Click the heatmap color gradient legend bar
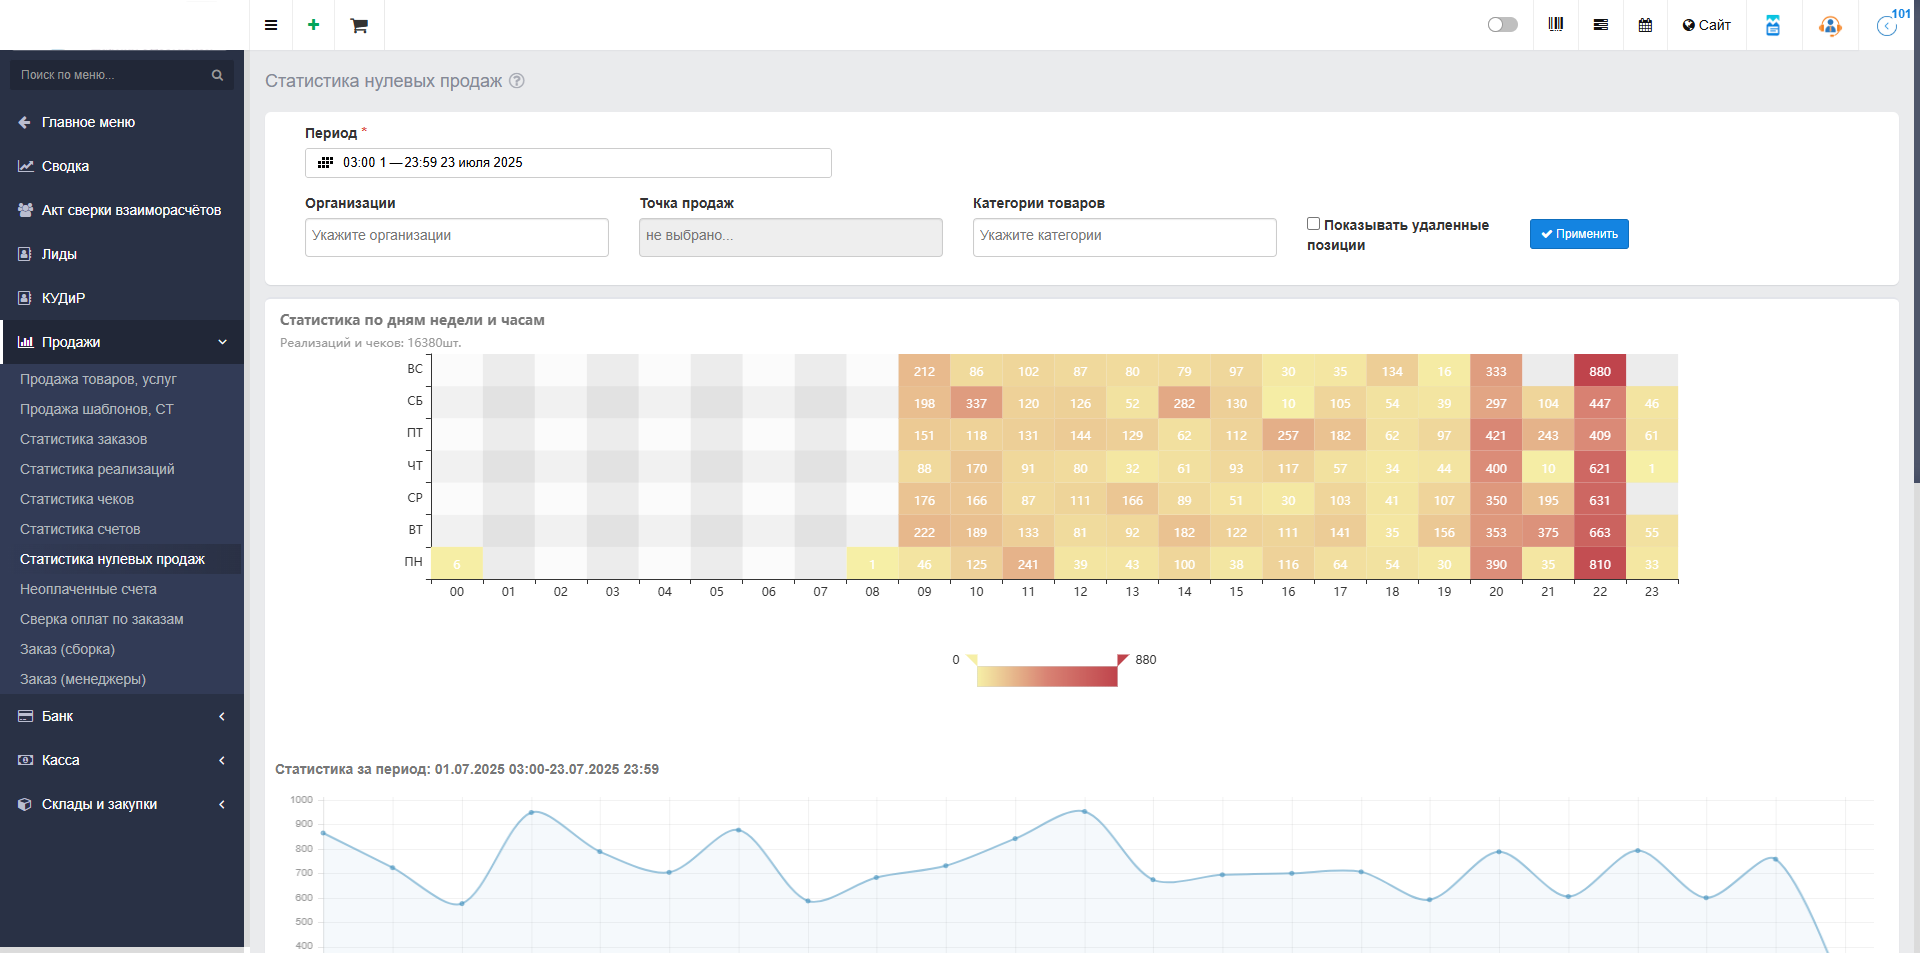This screenshot has height=953, width=1920. click(x=1047, y=676)
